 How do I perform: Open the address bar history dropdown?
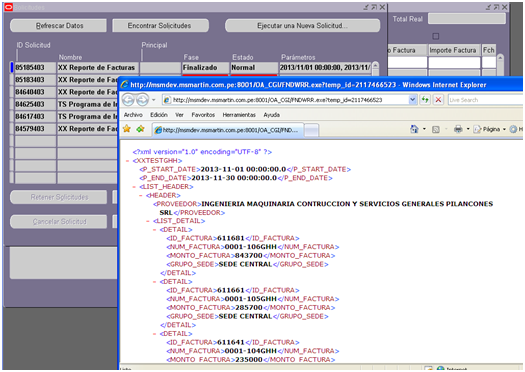[x=412, y=99]
